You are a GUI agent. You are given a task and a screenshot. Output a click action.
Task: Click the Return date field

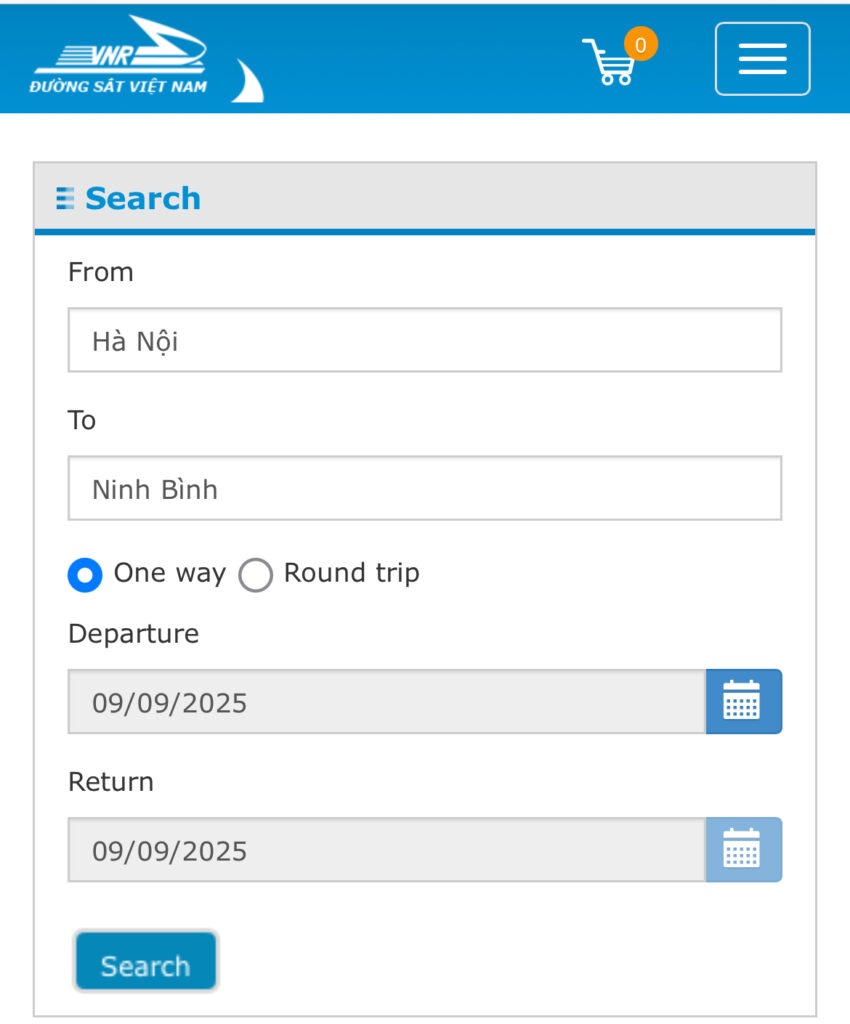387,850
